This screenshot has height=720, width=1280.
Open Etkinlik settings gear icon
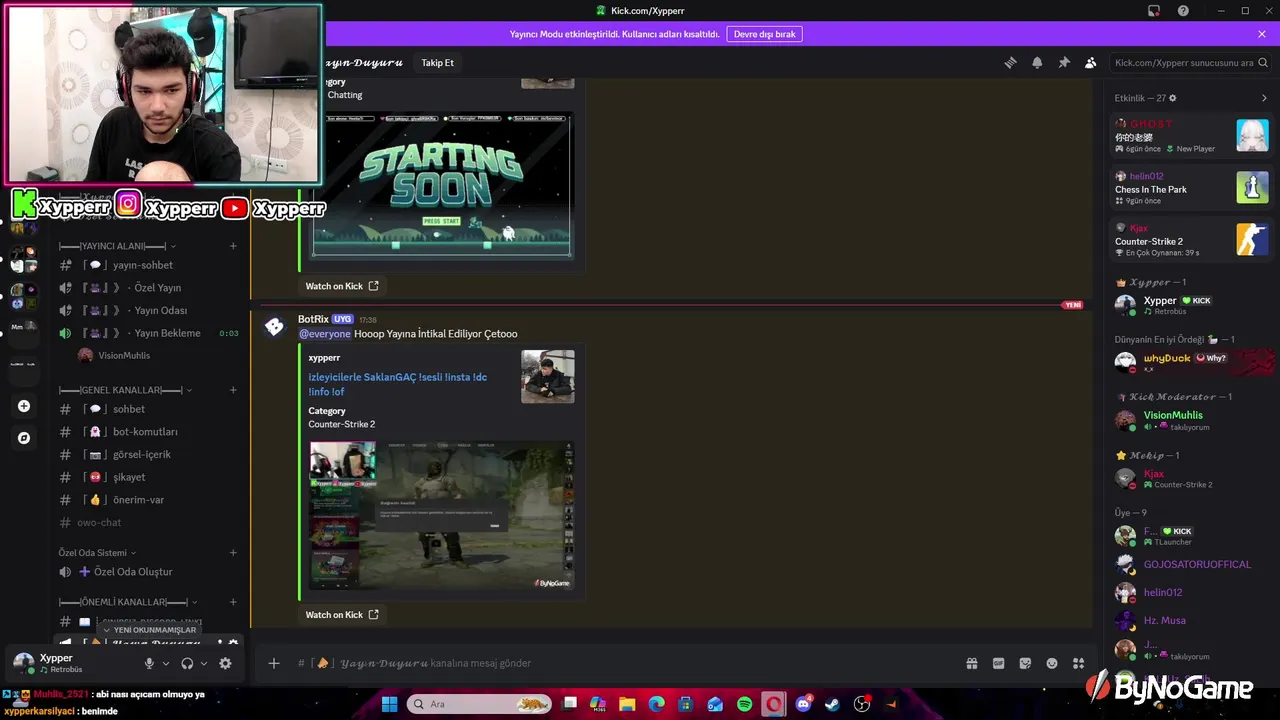[x=1173, y=98]
